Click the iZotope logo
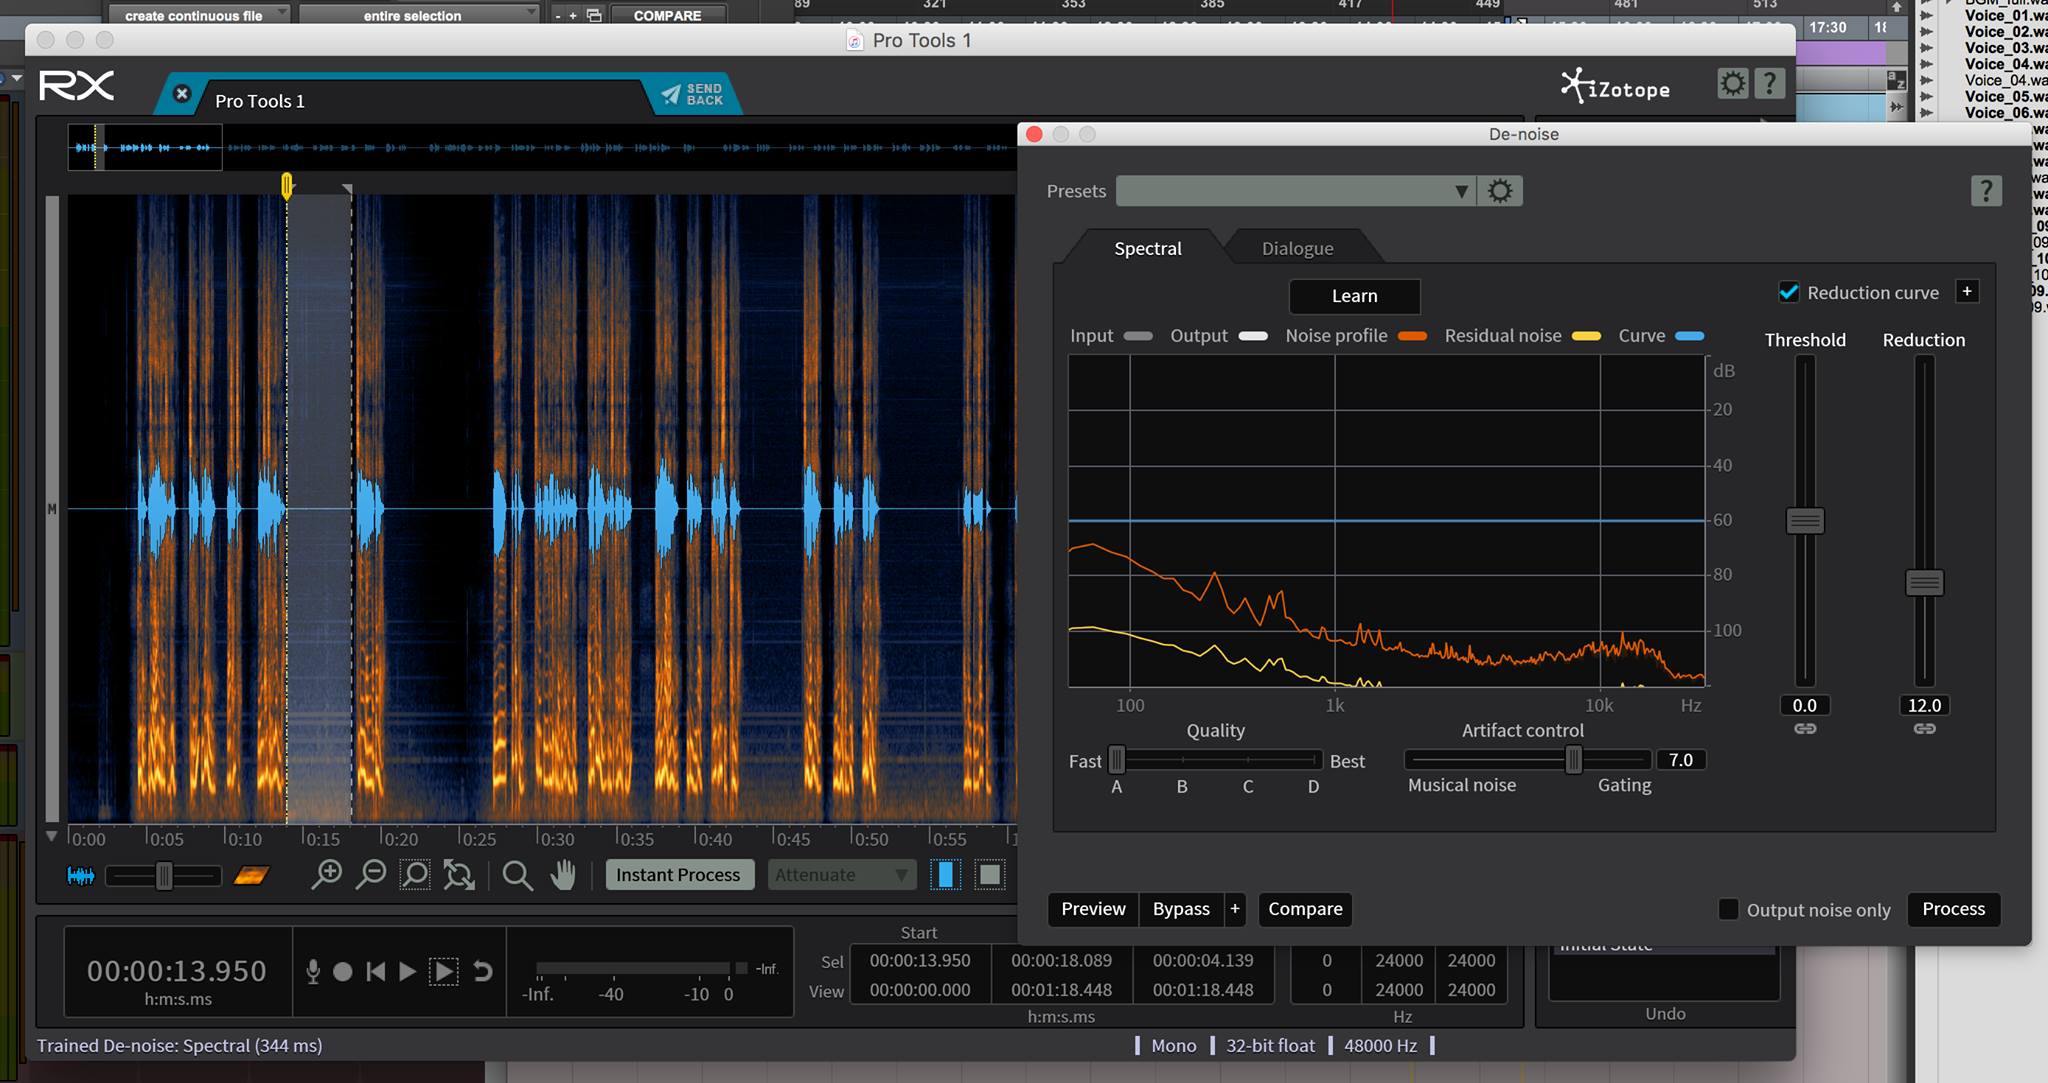The image size is (2048, 1083). tap(1615, 86)
